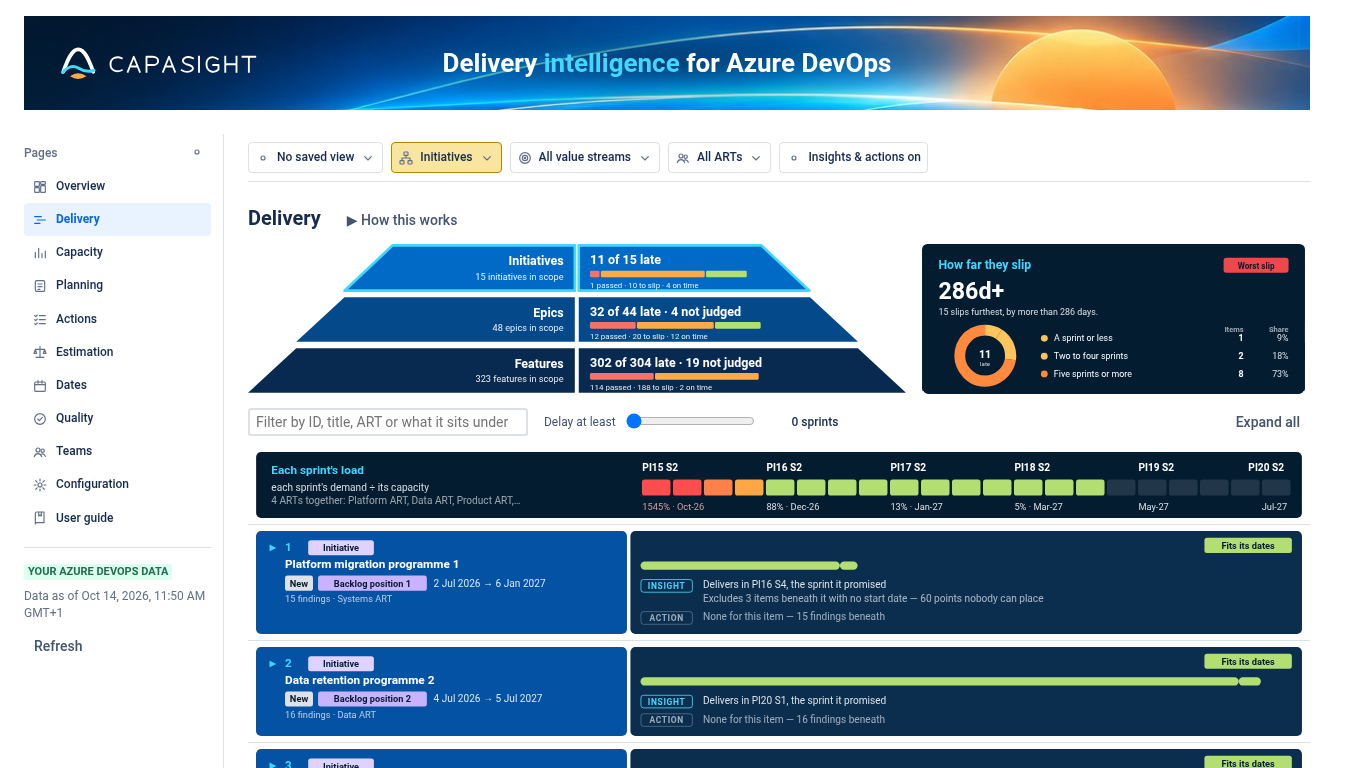Open Overview via its grid icon

pos(40,187)
